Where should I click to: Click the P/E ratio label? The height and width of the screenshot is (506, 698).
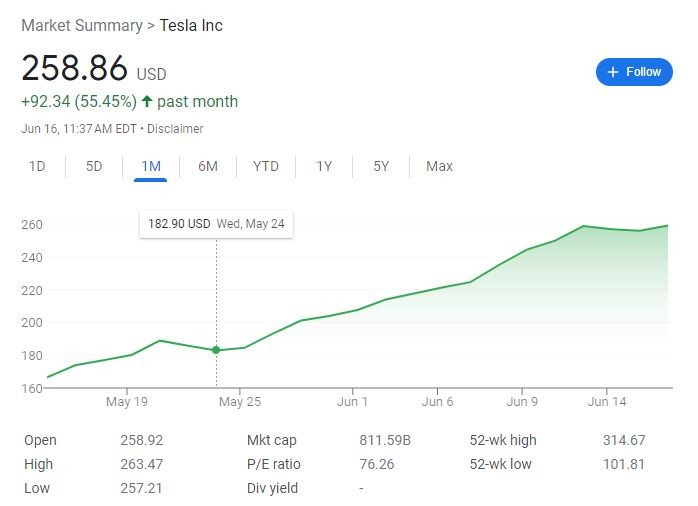pos(273,464)
